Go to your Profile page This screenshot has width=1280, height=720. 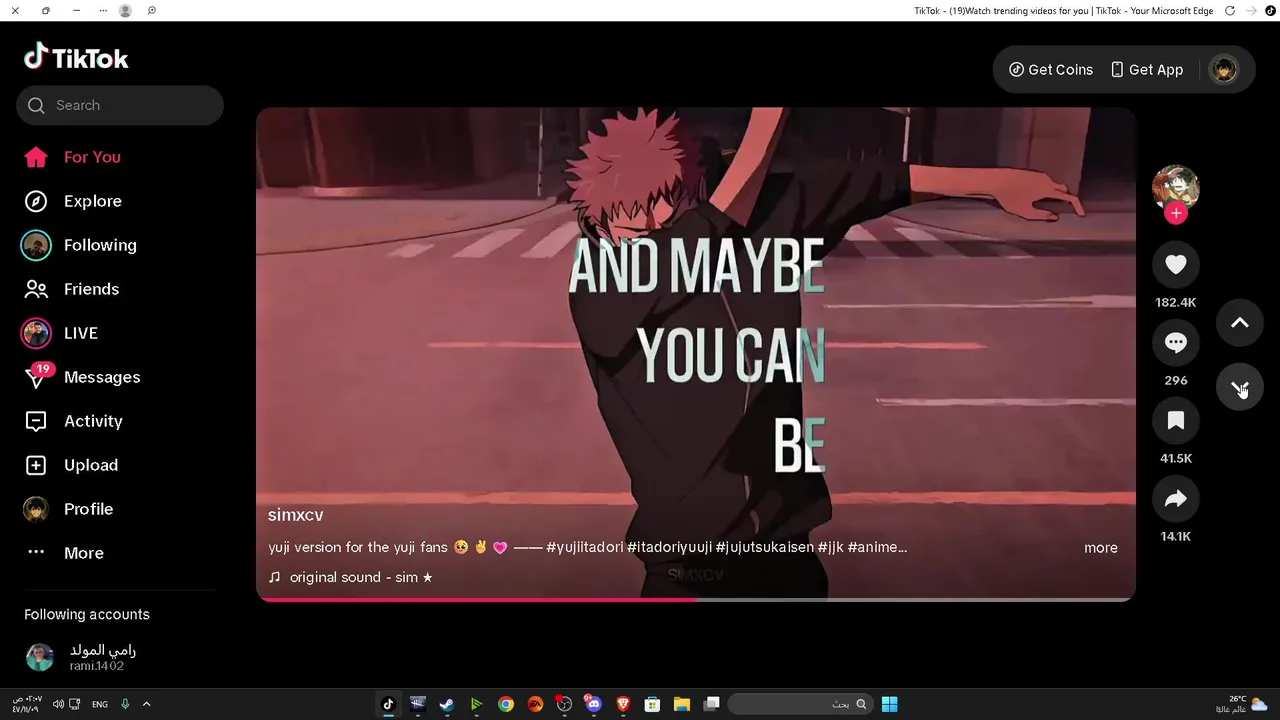tap(88, 509)
